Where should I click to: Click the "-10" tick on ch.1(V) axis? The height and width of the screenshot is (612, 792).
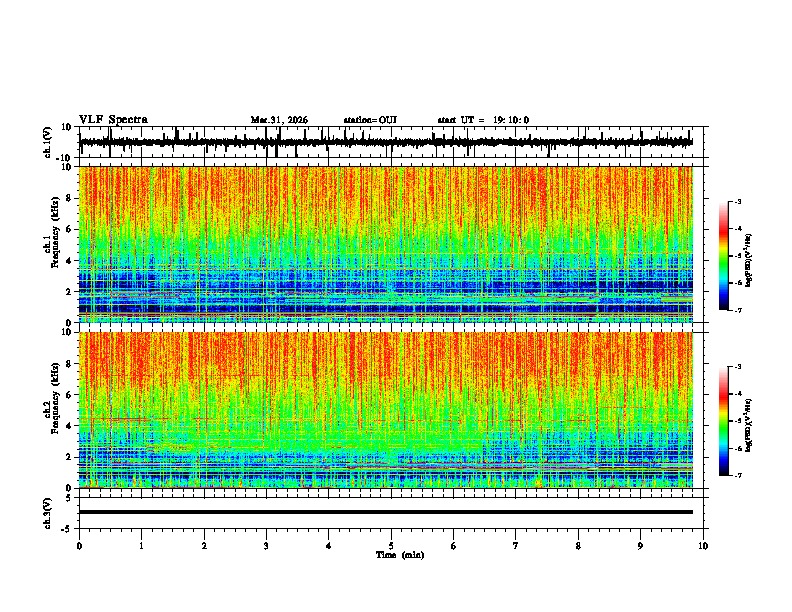point(65,158)
